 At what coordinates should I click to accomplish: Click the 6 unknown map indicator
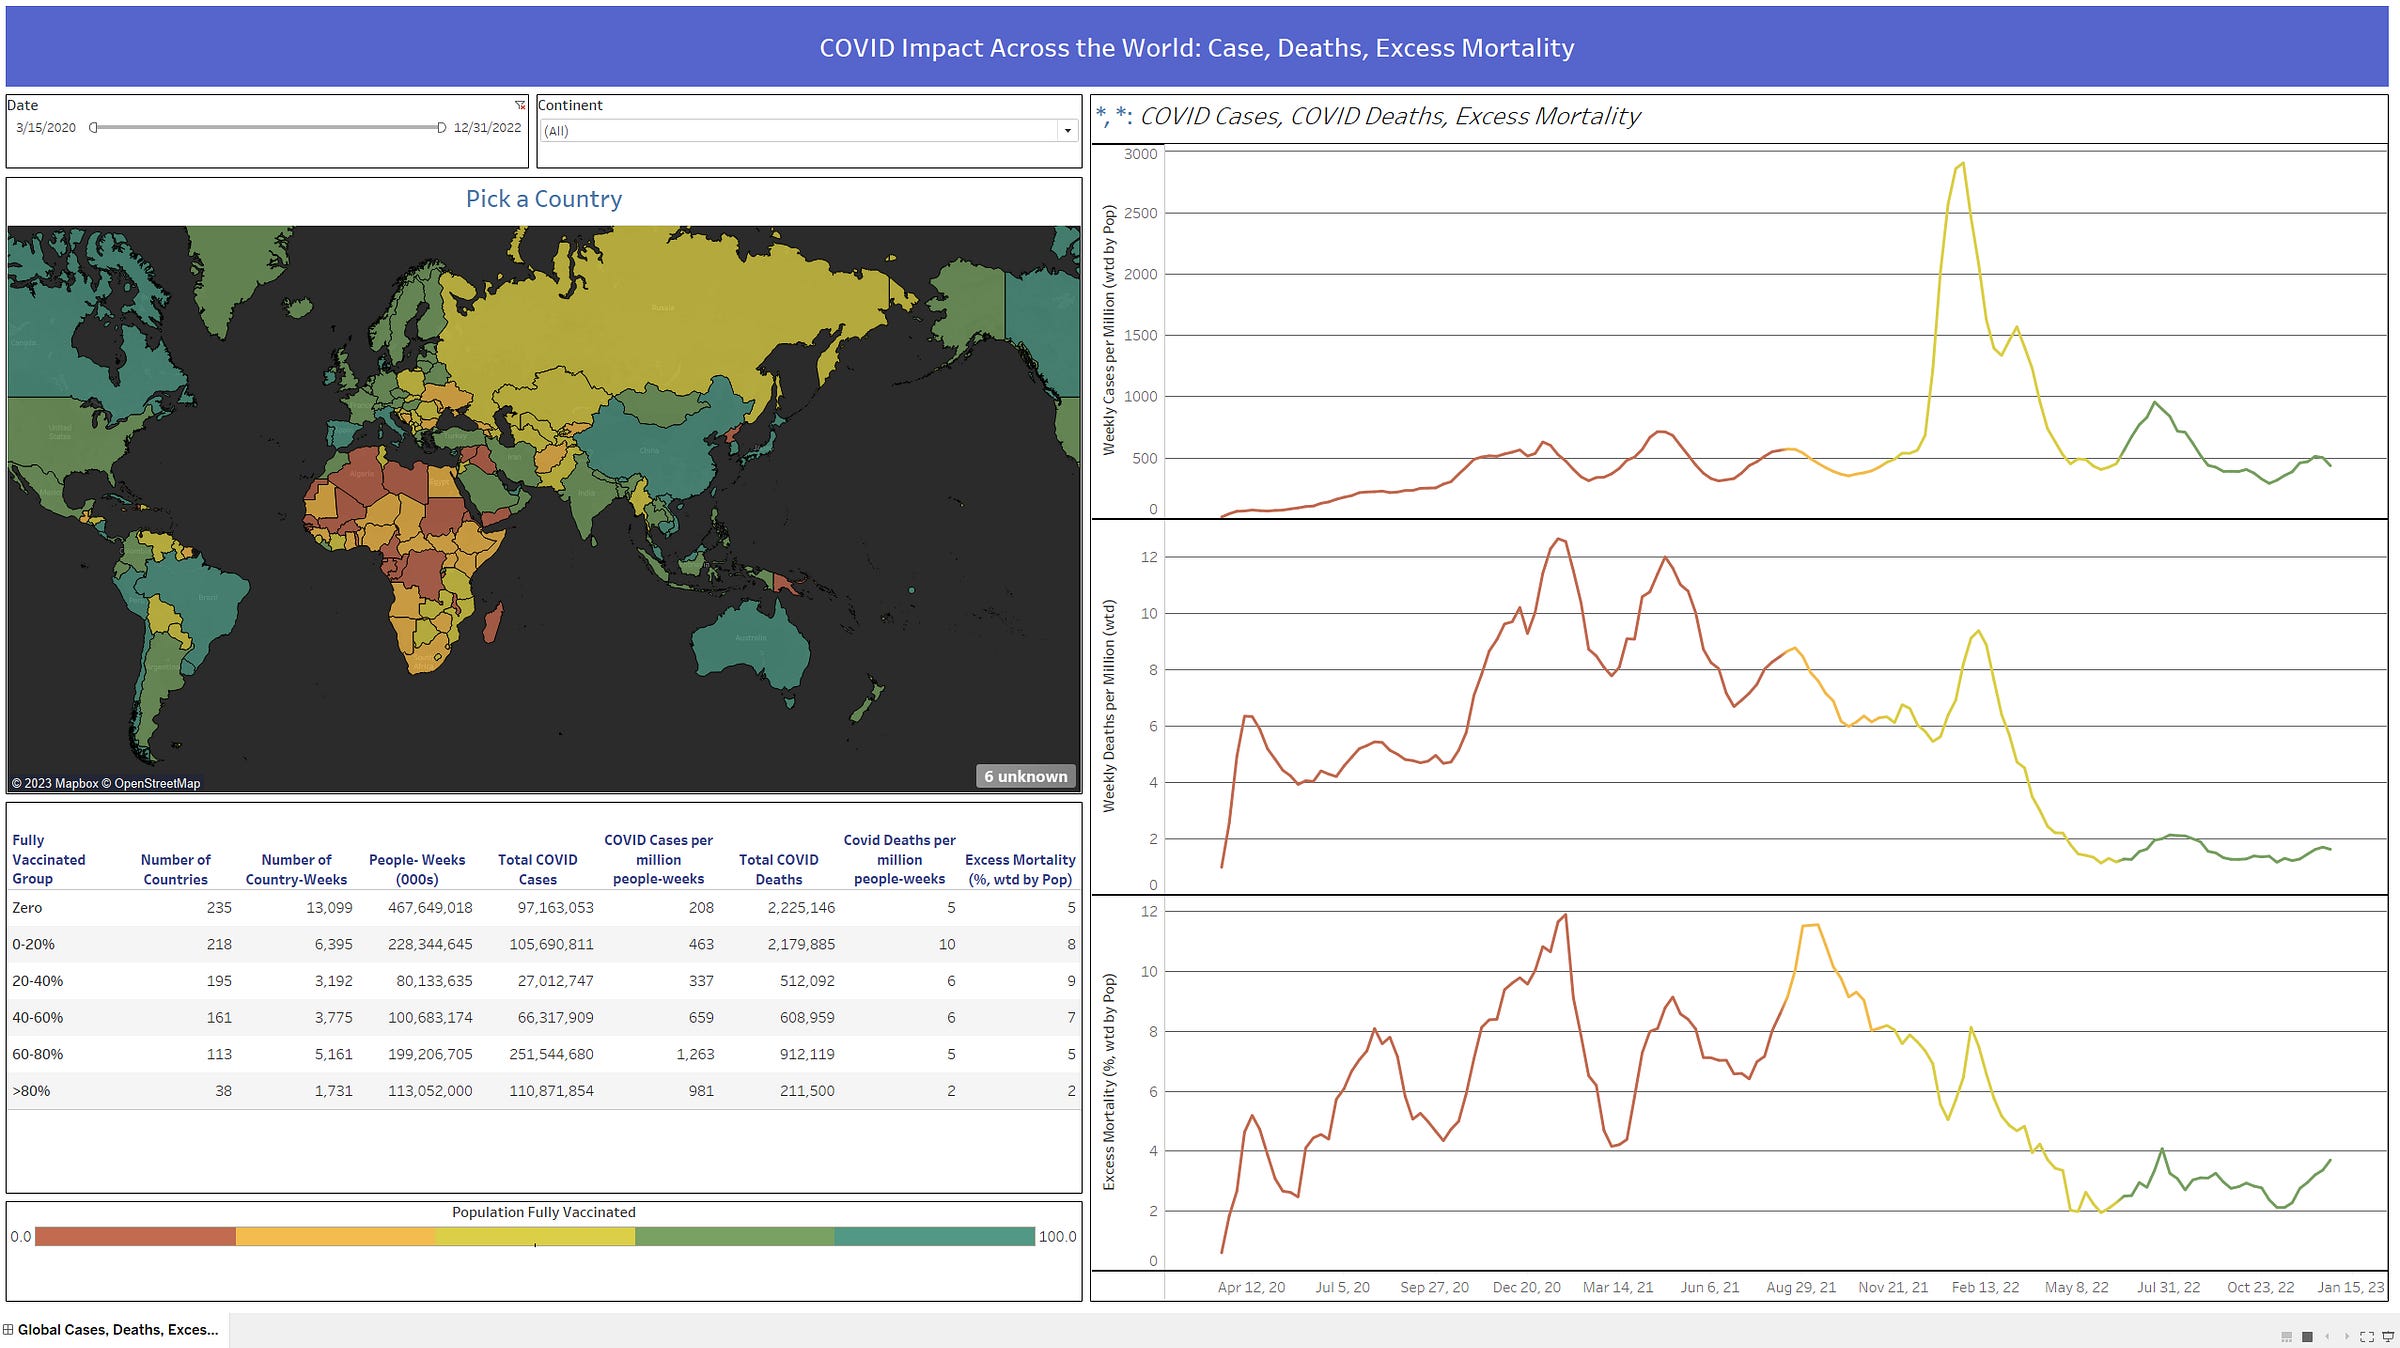click(1025, 776)
